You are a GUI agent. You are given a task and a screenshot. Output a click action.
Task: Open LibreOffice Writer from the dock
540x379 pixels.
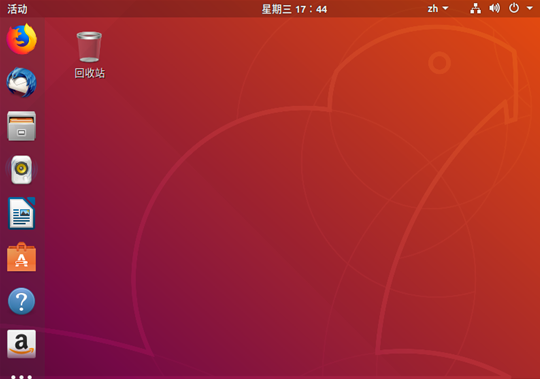(x=22, y=213)
